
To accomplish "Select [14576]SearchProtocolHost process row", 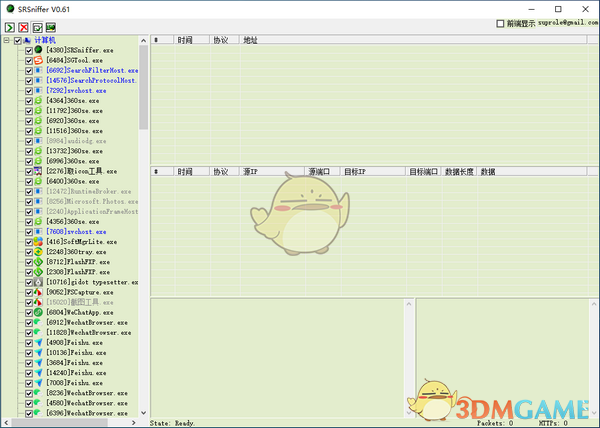I will (x=91, y=80).
